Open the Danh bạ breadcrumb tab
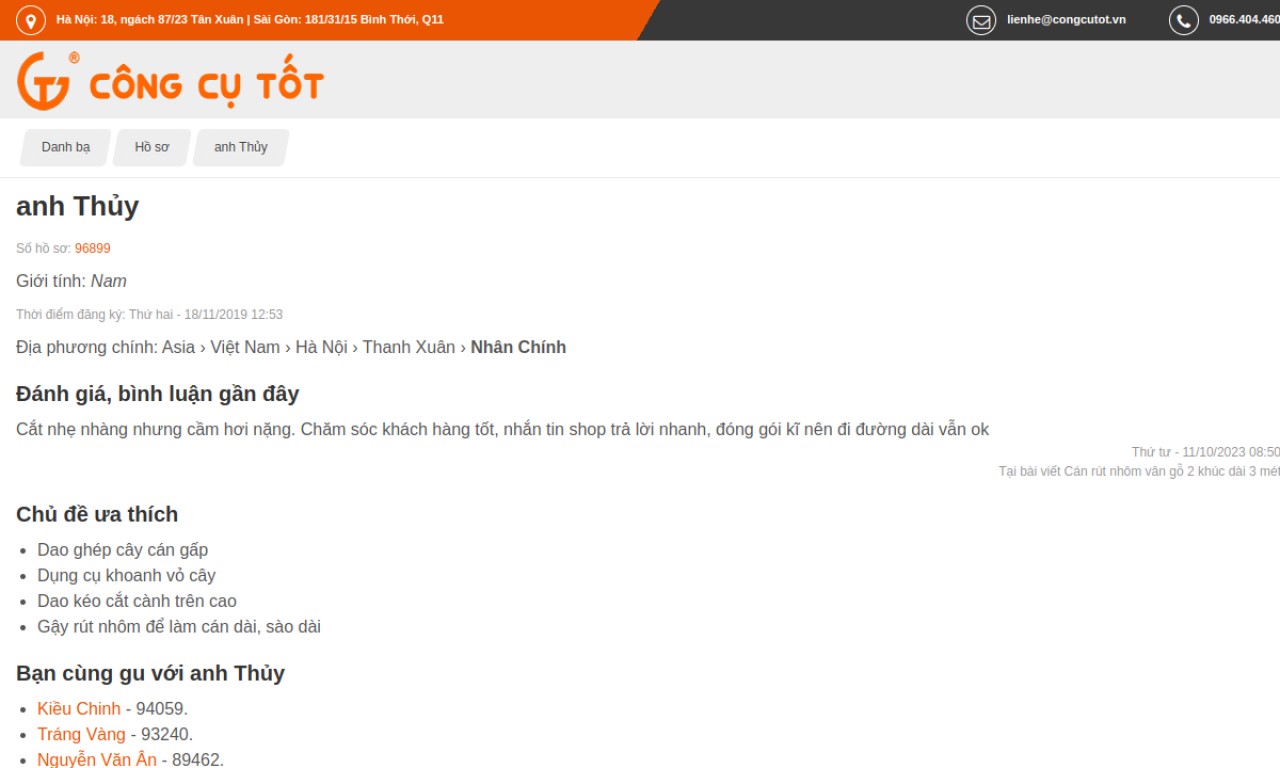1280x768 pixels. 66,147
